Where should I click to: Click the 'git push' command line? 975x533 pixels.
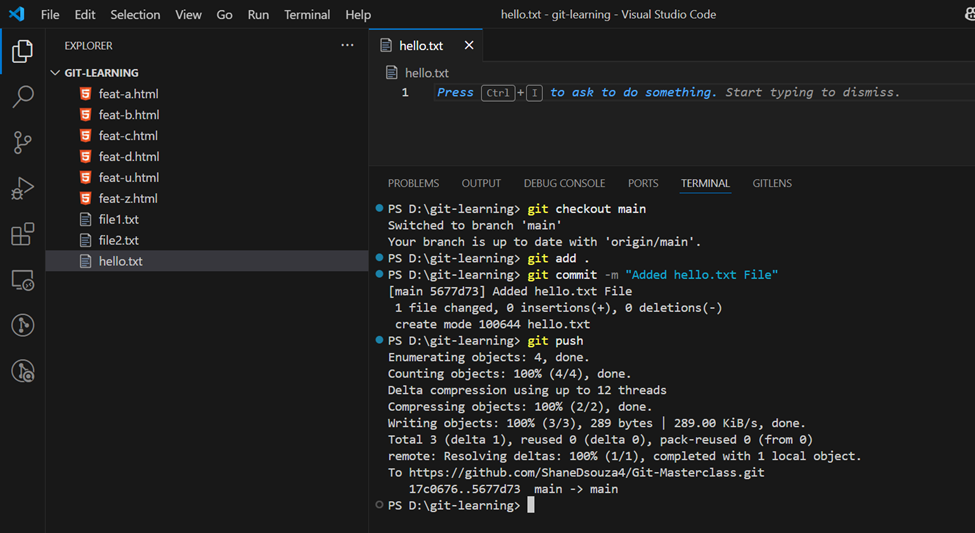click(486, 341)
